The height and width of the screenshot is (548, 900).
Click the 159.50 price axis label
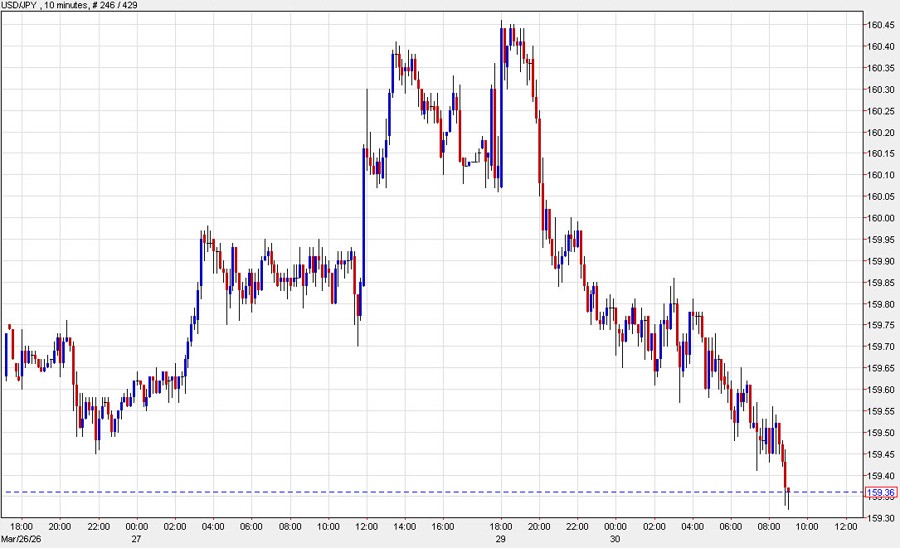[880, 433]
